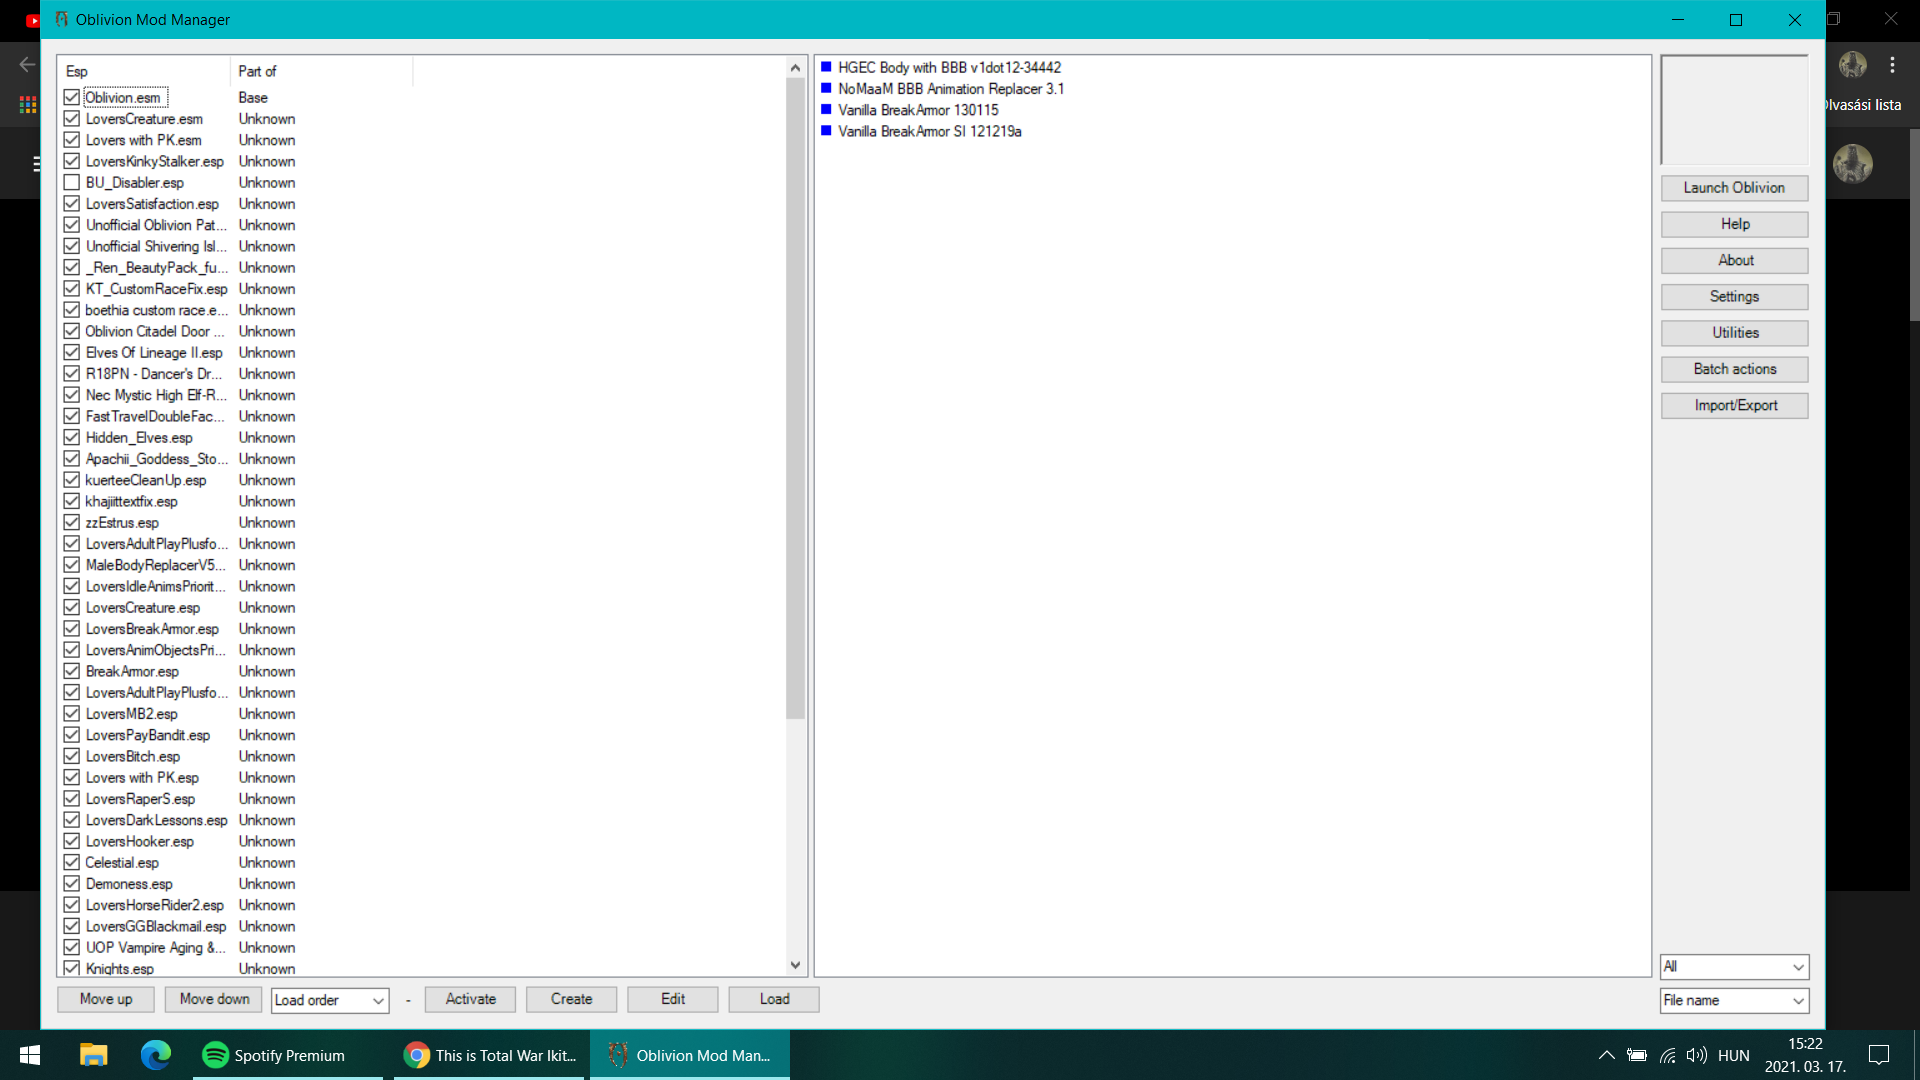This screenshot has width=1920, height=1080.
Task: Click Activate button
Action: [x=470, y=999]
